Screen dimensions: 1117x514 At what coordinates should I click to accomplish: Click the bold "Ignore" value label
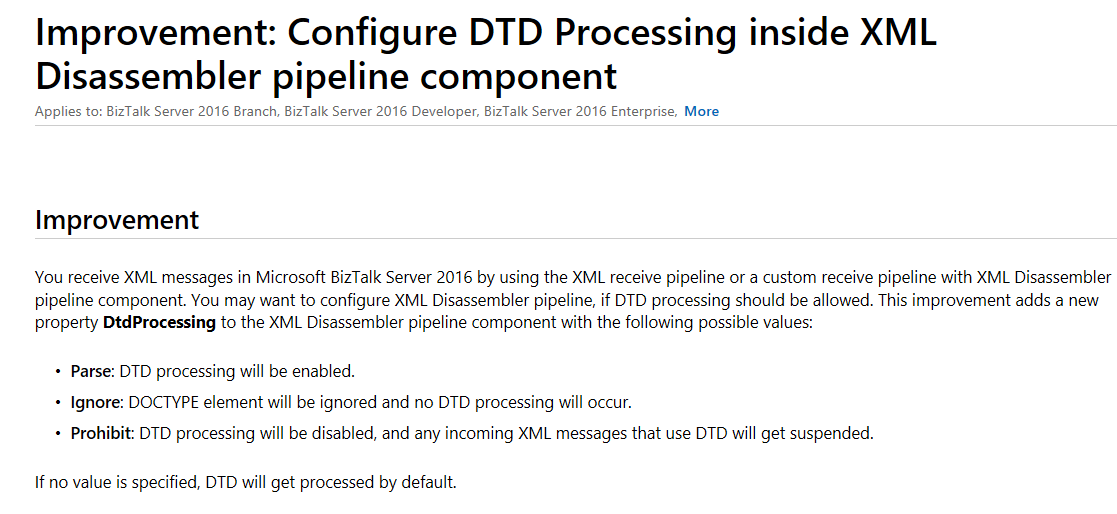[96, 402]
